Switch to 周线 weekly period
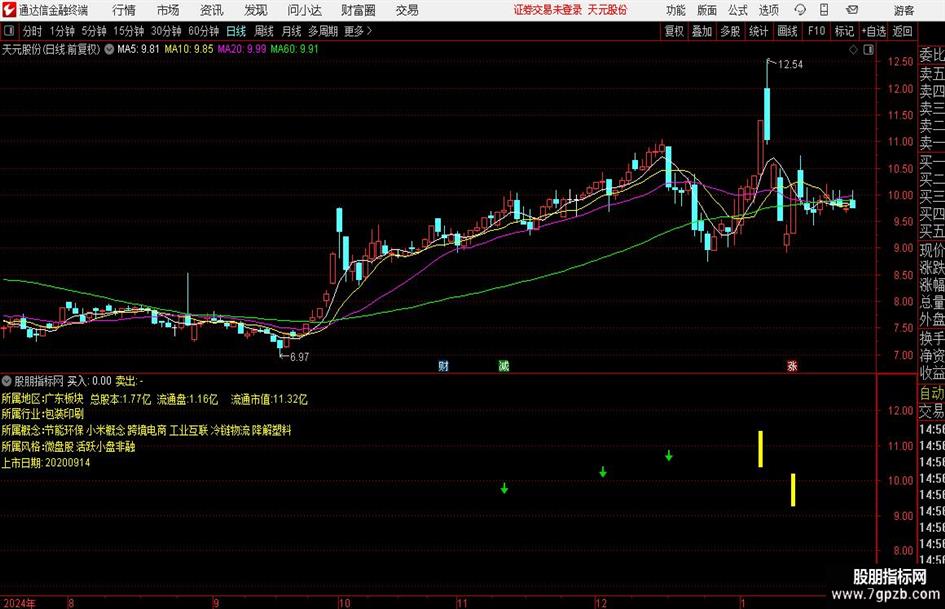 click(263, 31)
